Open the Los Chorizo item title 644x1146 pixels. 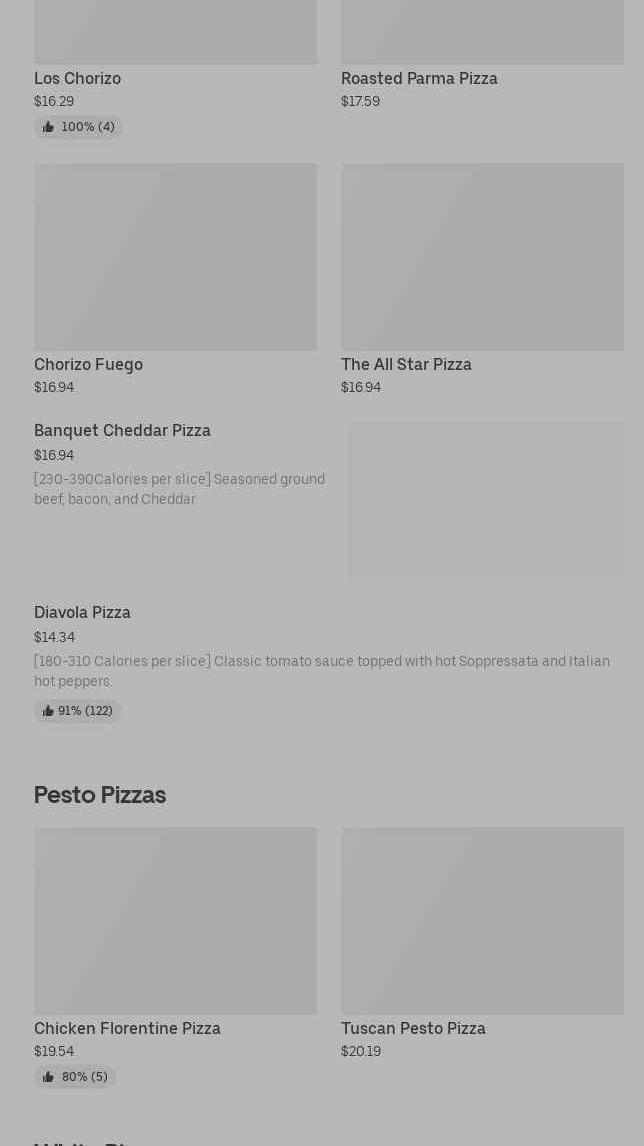(77, 79)
